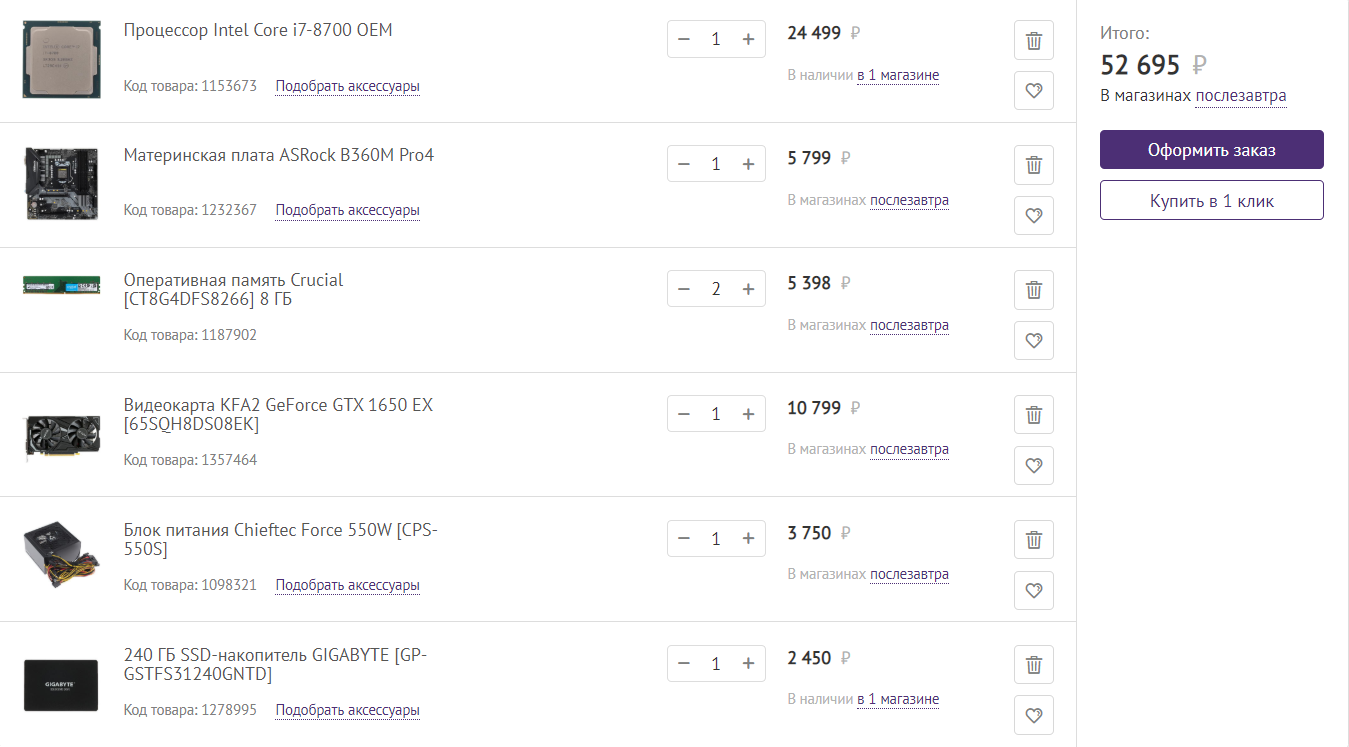Increase Crucial RAM quantity with plus

pos(748,289)
